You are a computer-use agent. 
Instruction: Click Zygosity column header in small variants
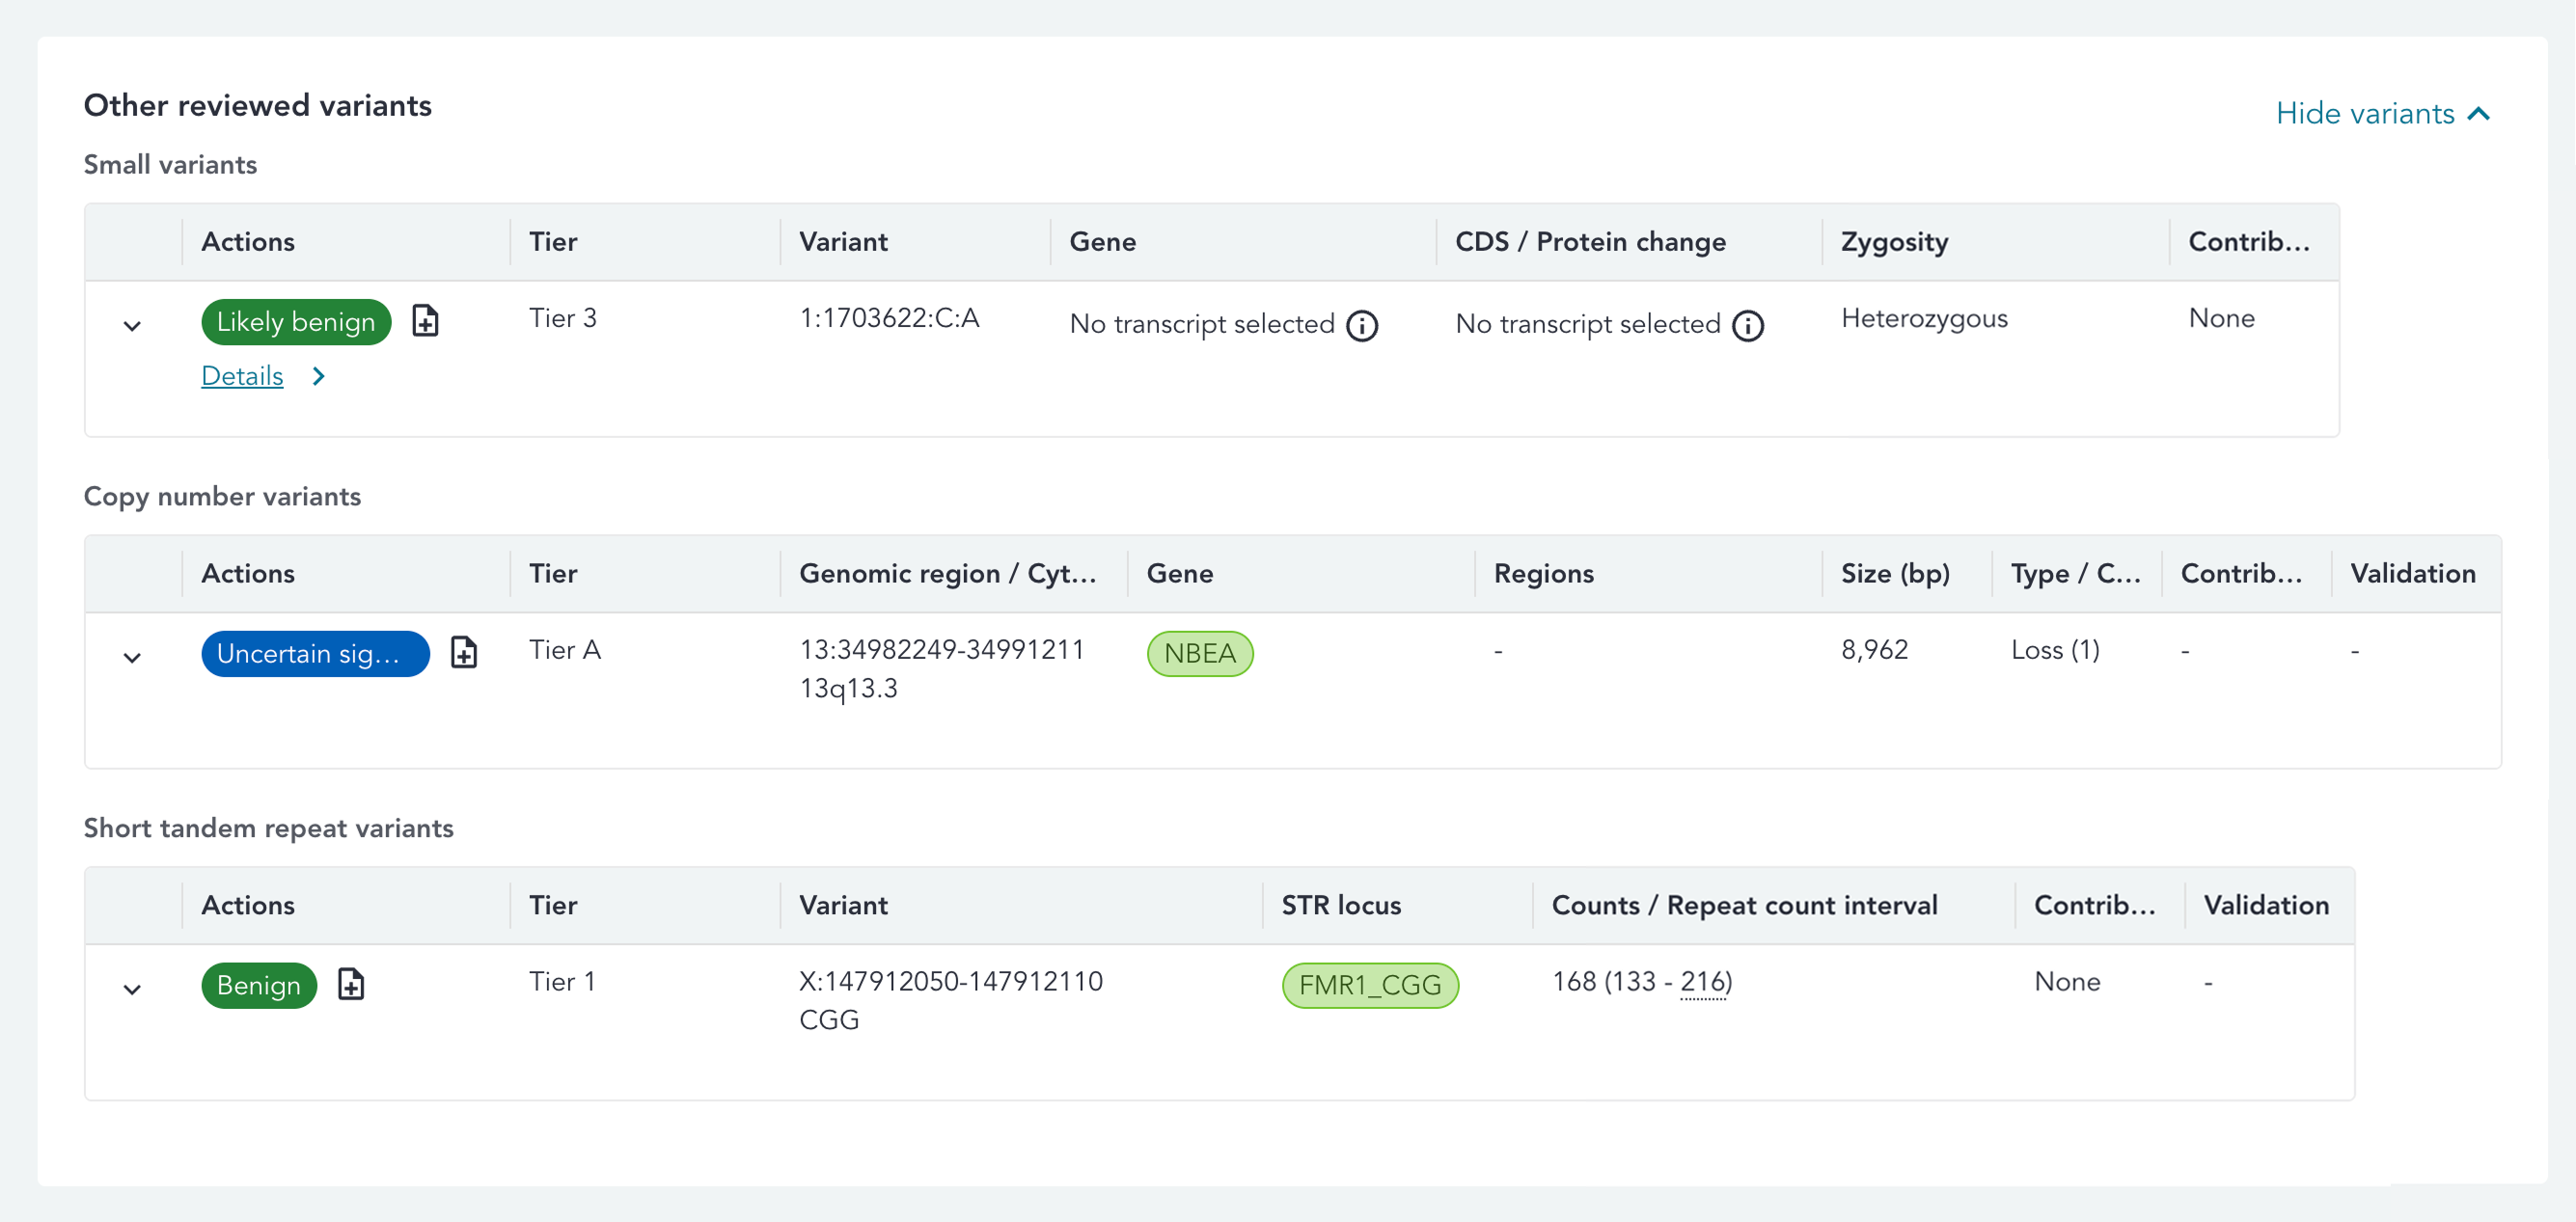coord(1894,242)
